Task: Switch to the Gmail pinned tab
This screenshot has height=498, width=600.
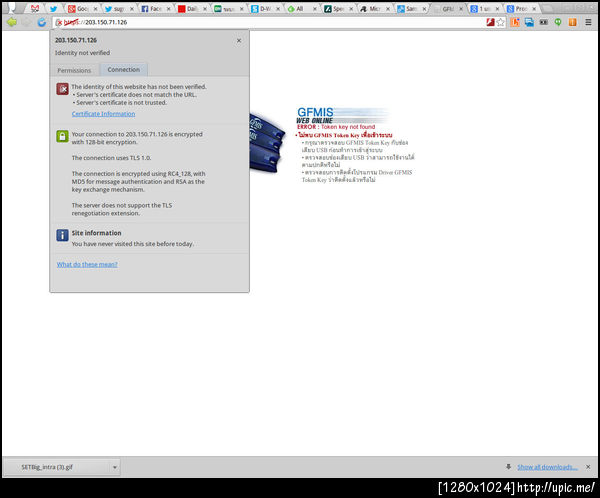Action: (x=35, y=8)
